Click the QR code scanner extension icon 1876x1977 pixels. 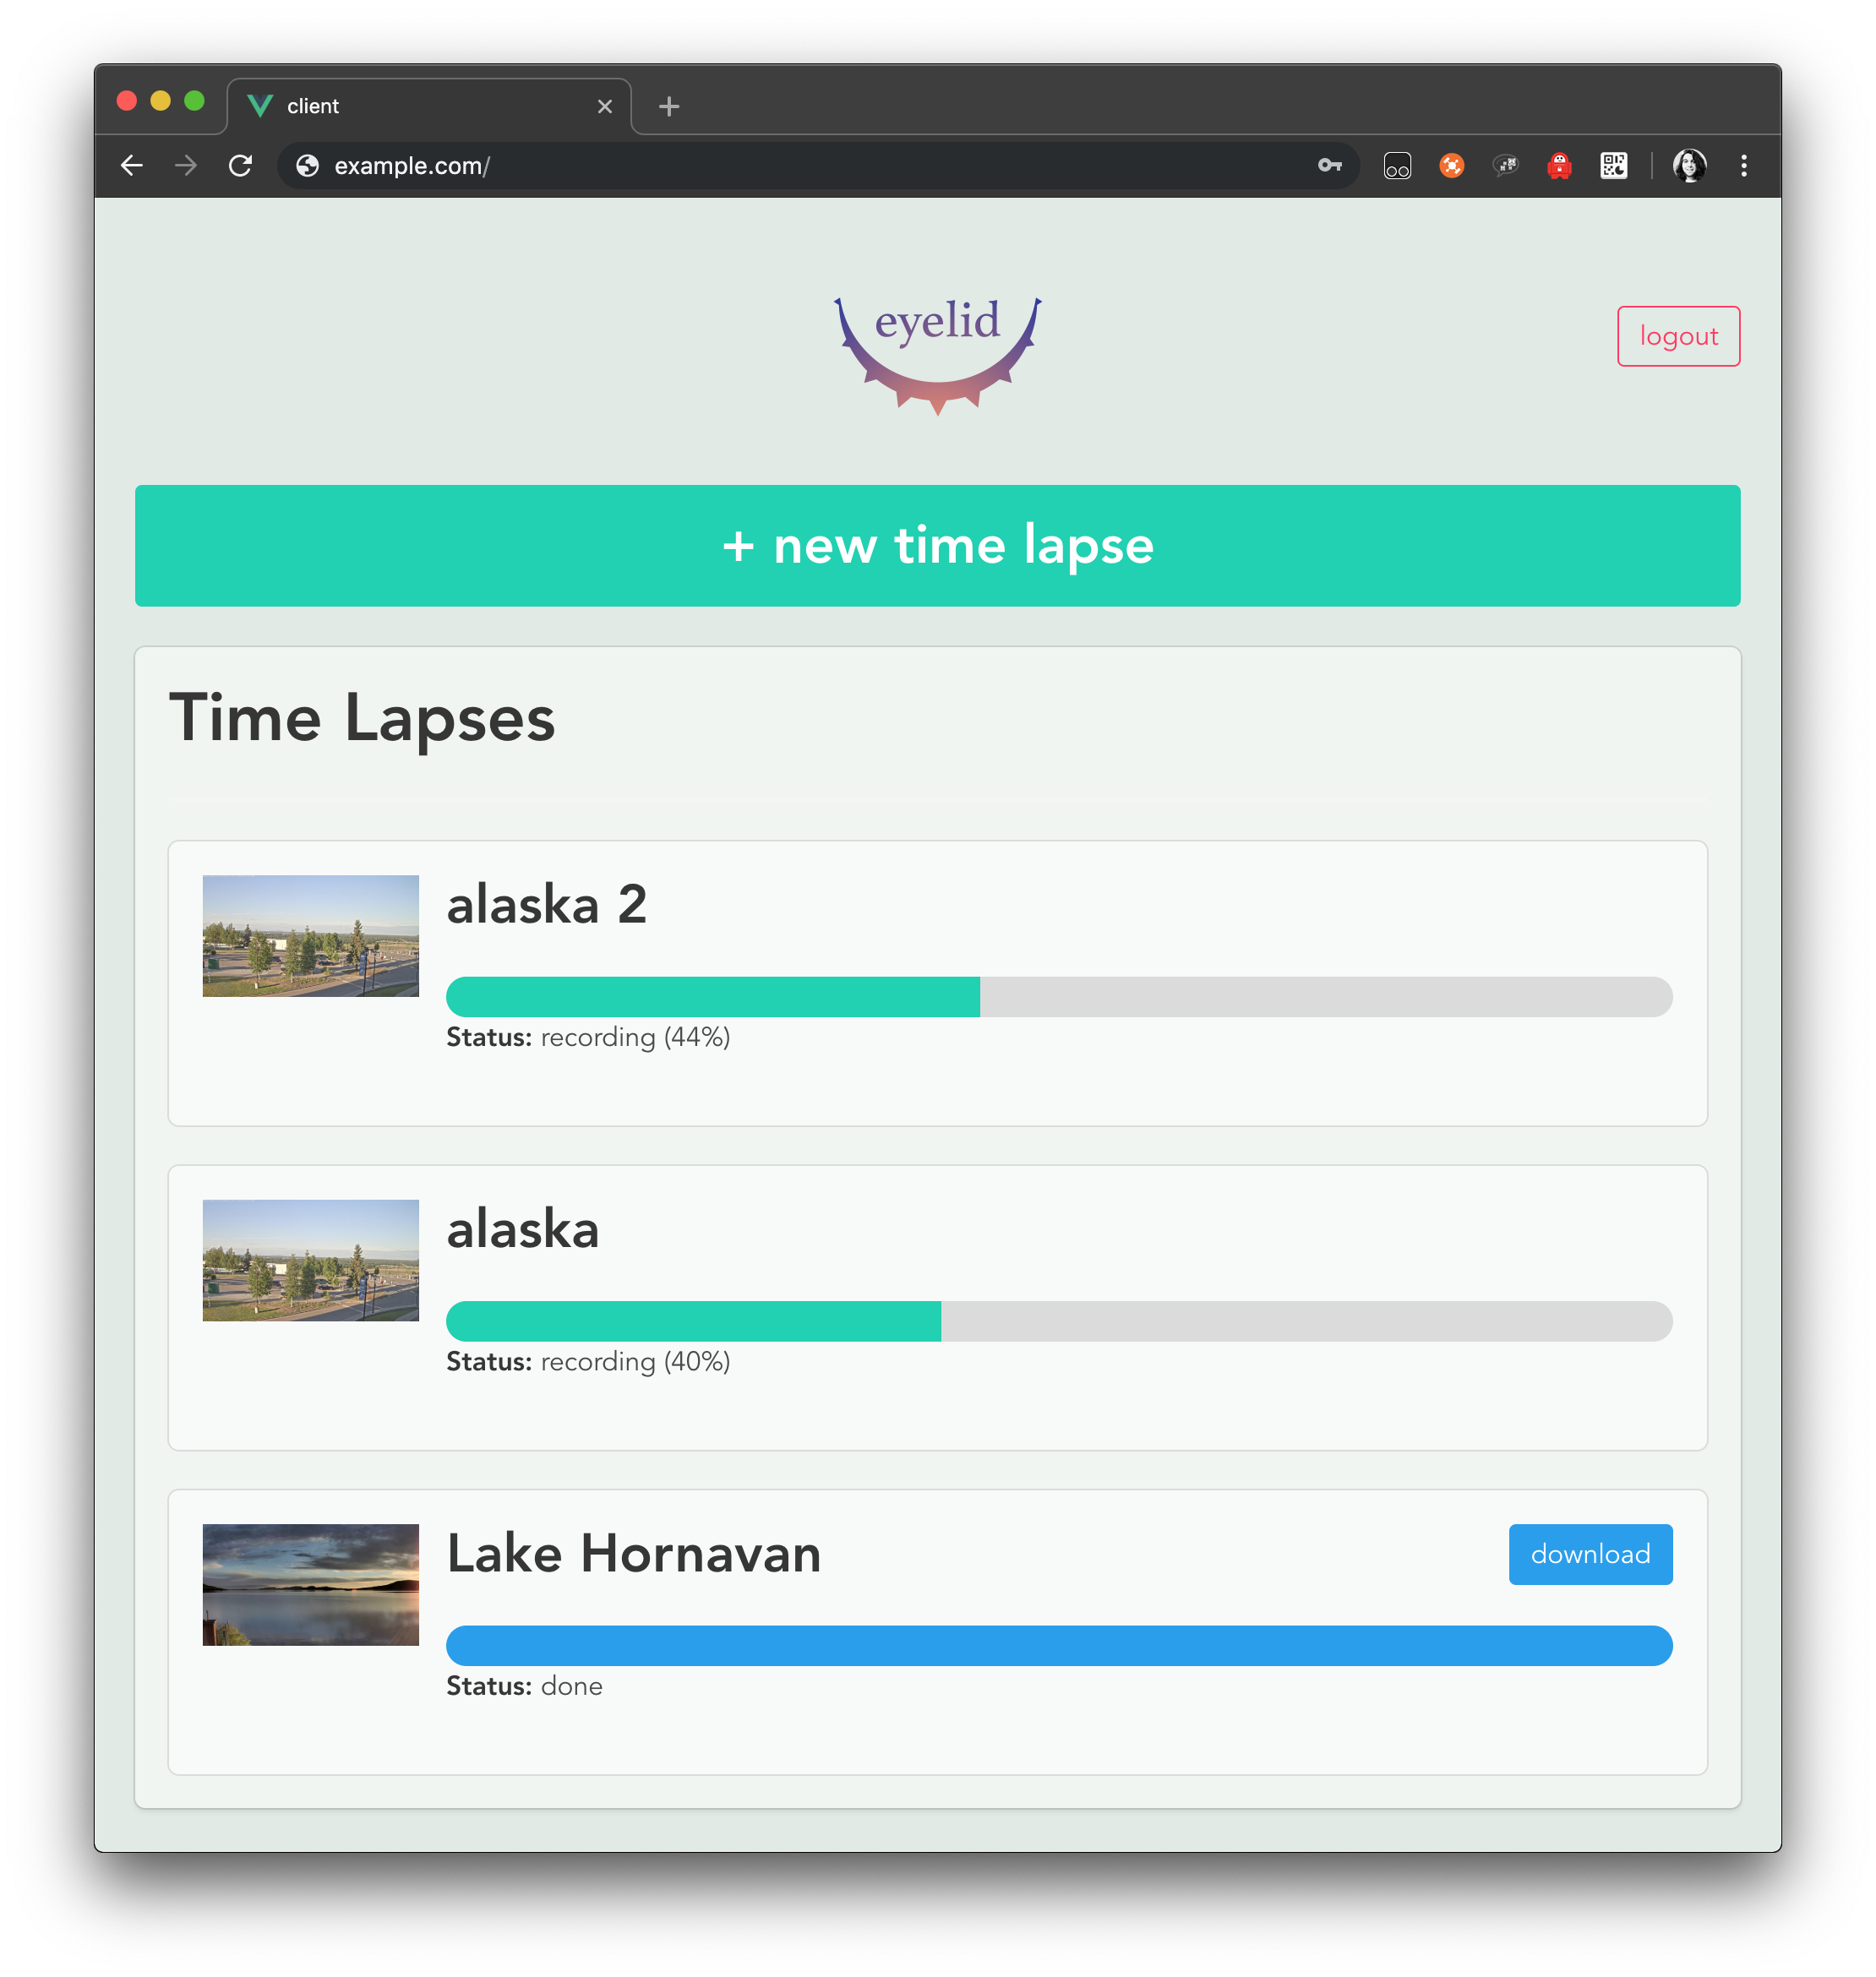(1613, 166)
